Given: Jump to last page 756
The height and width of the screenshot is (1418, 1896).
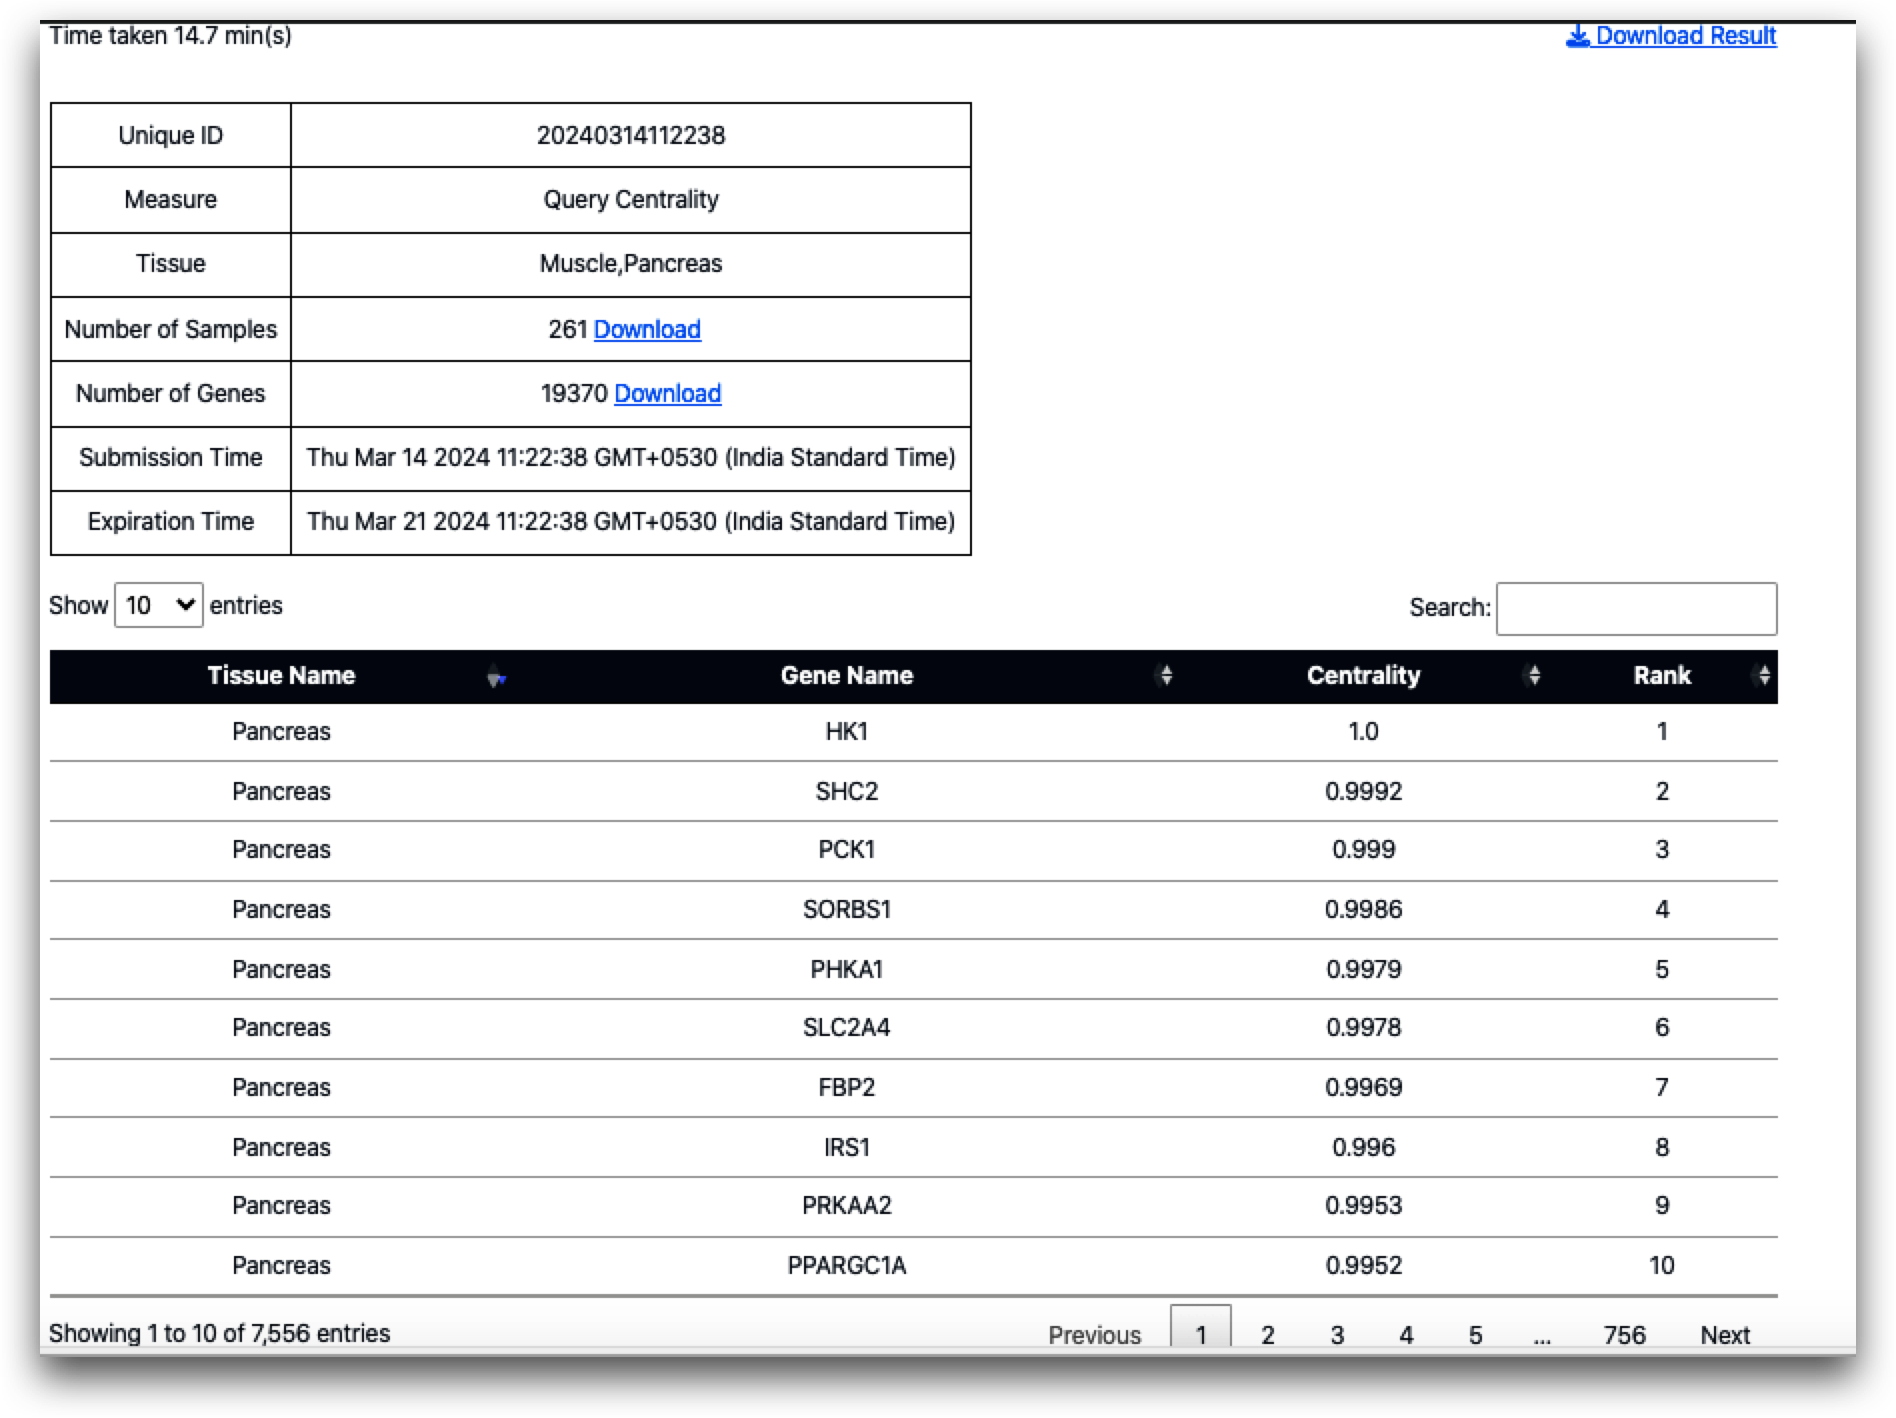Looking at the screenshot, I should [x=1624, y=1334].
